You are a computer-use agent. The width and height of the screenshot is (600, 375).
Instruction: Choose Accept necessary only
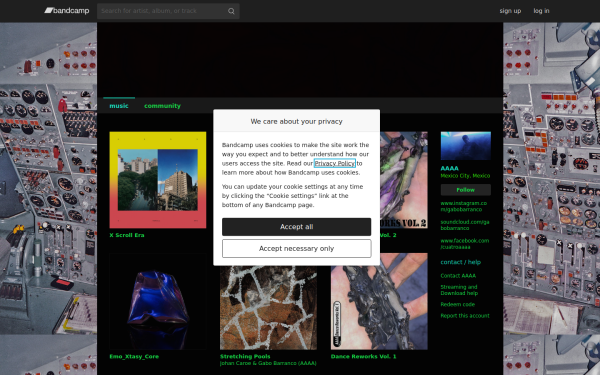[x=297, y=249]
